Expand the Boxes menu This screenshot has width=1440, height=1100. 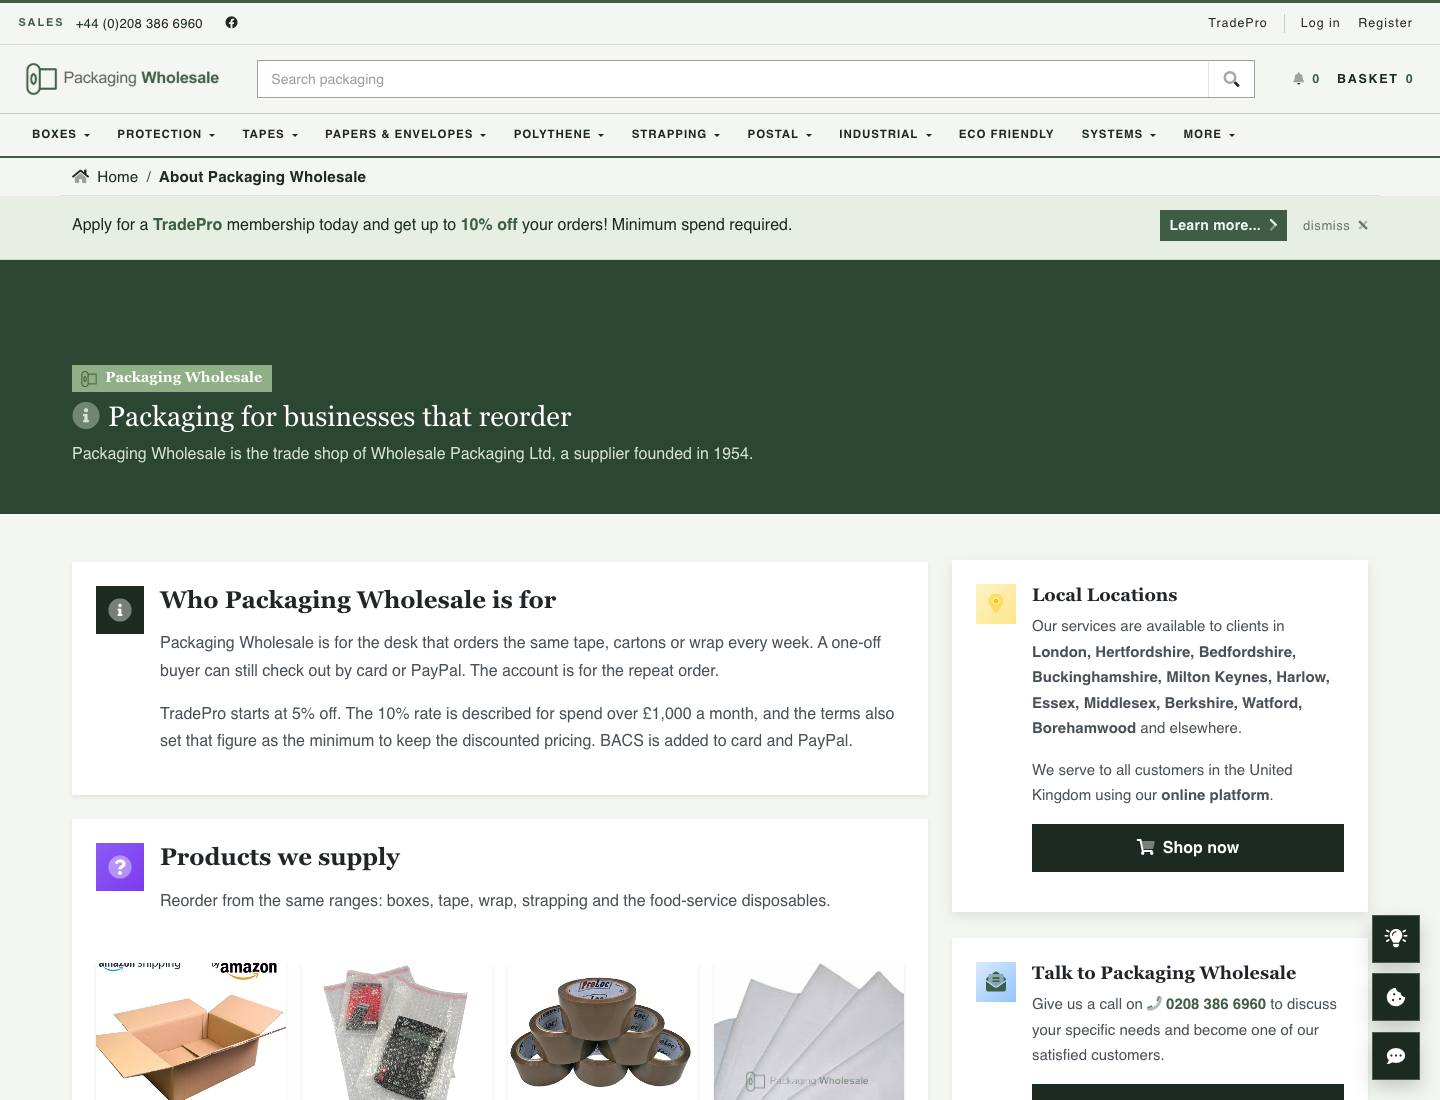(x=61, y=134)
